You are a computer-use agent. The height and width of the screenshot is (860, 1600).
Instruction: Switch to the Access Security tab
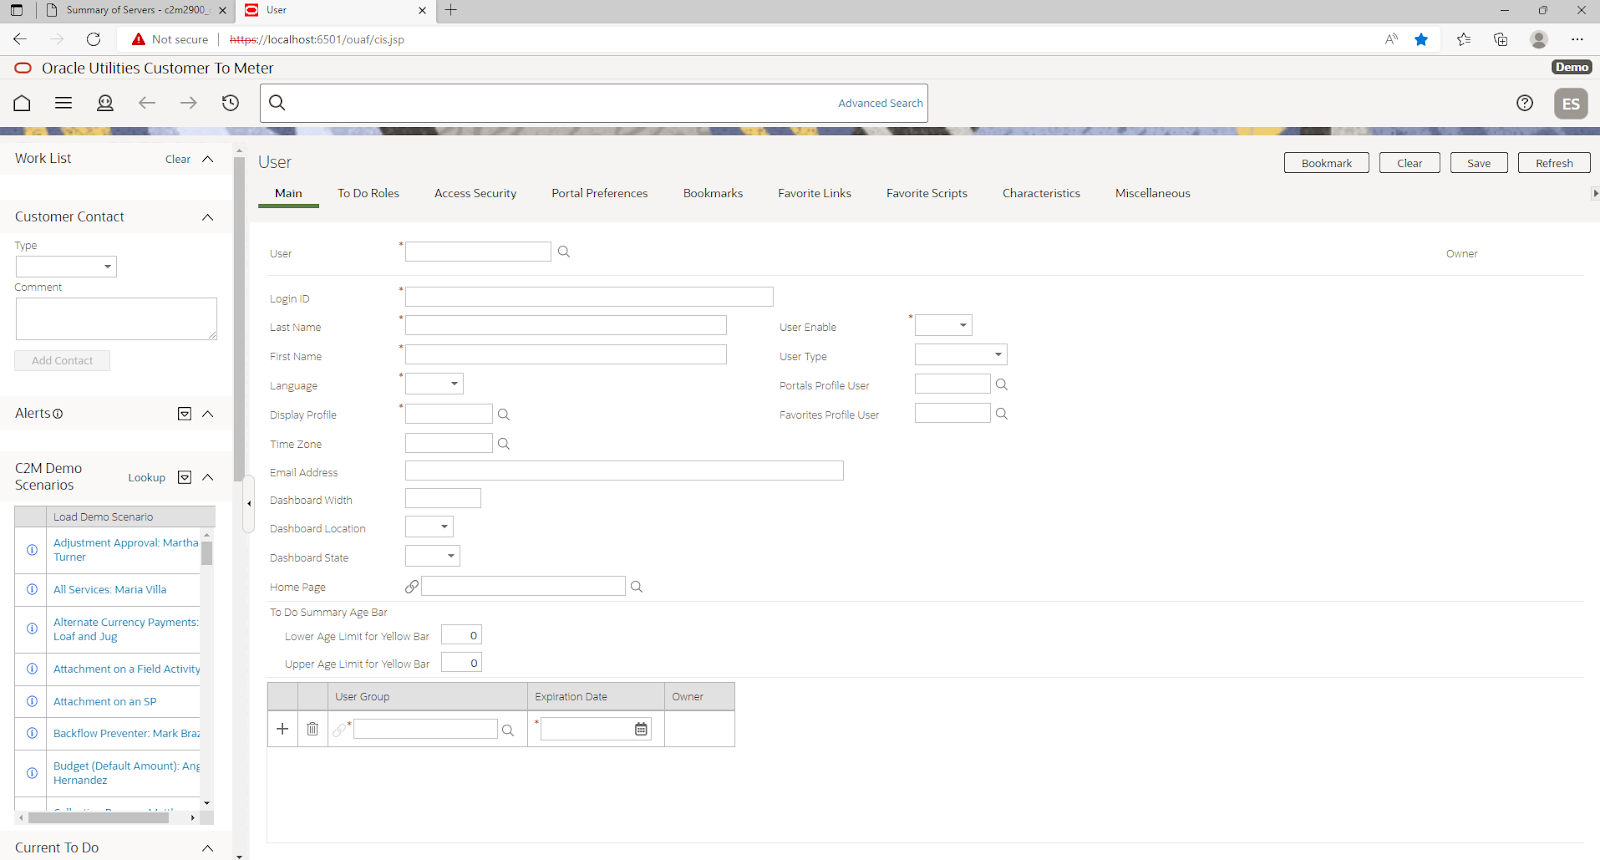click(x=475, y=193)
